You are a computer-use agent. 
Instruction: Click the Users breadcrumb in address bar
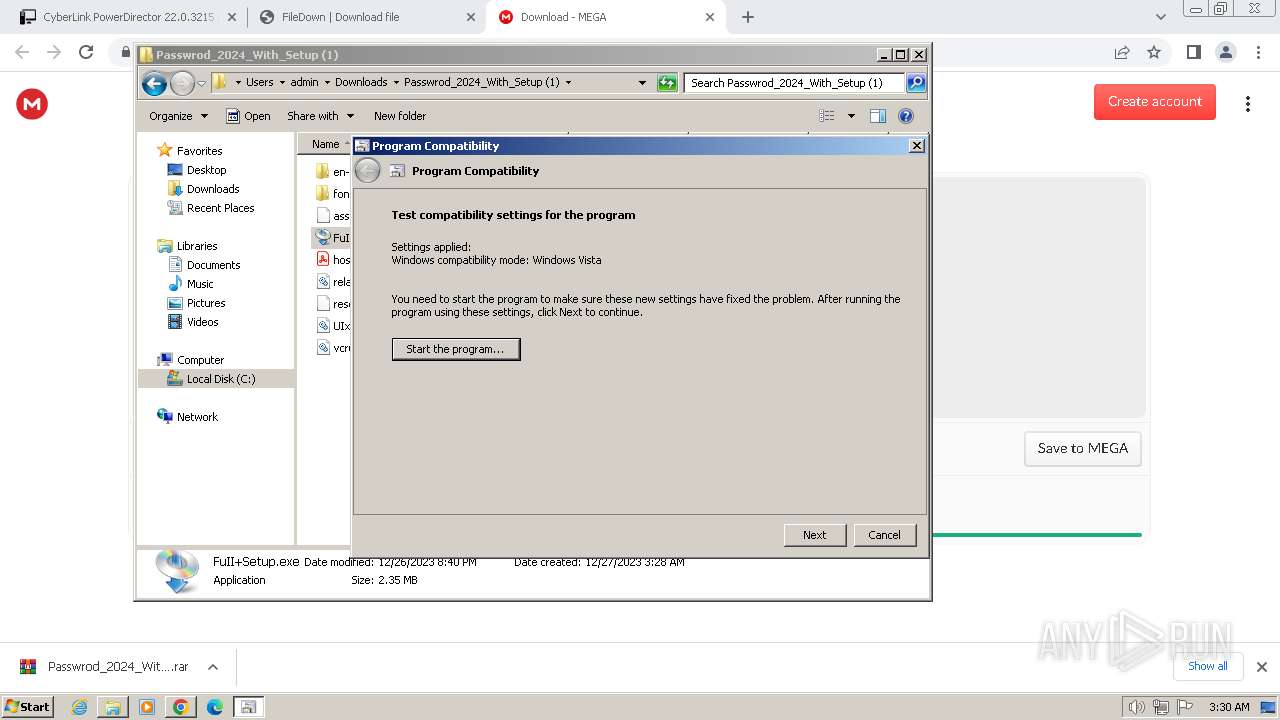pos(259,83)
